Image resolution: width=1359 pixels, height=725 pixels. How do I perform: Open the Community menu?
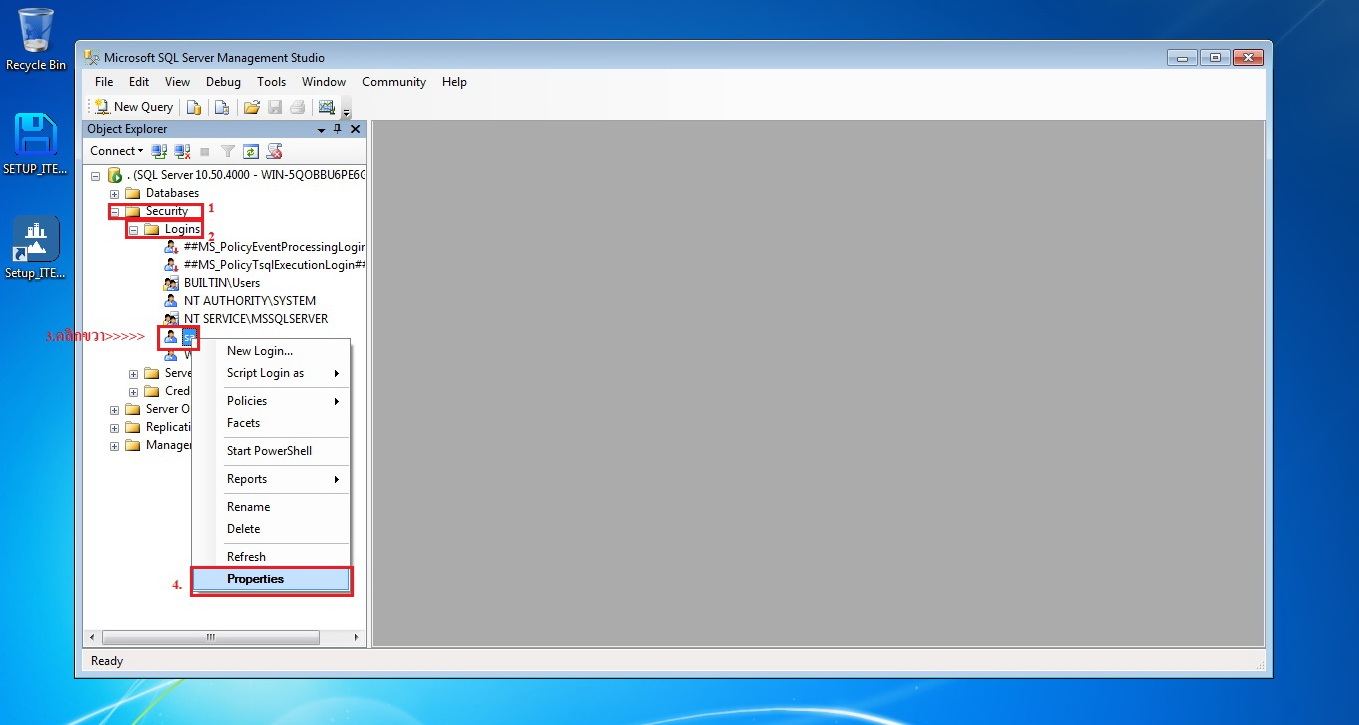(394, 82)
